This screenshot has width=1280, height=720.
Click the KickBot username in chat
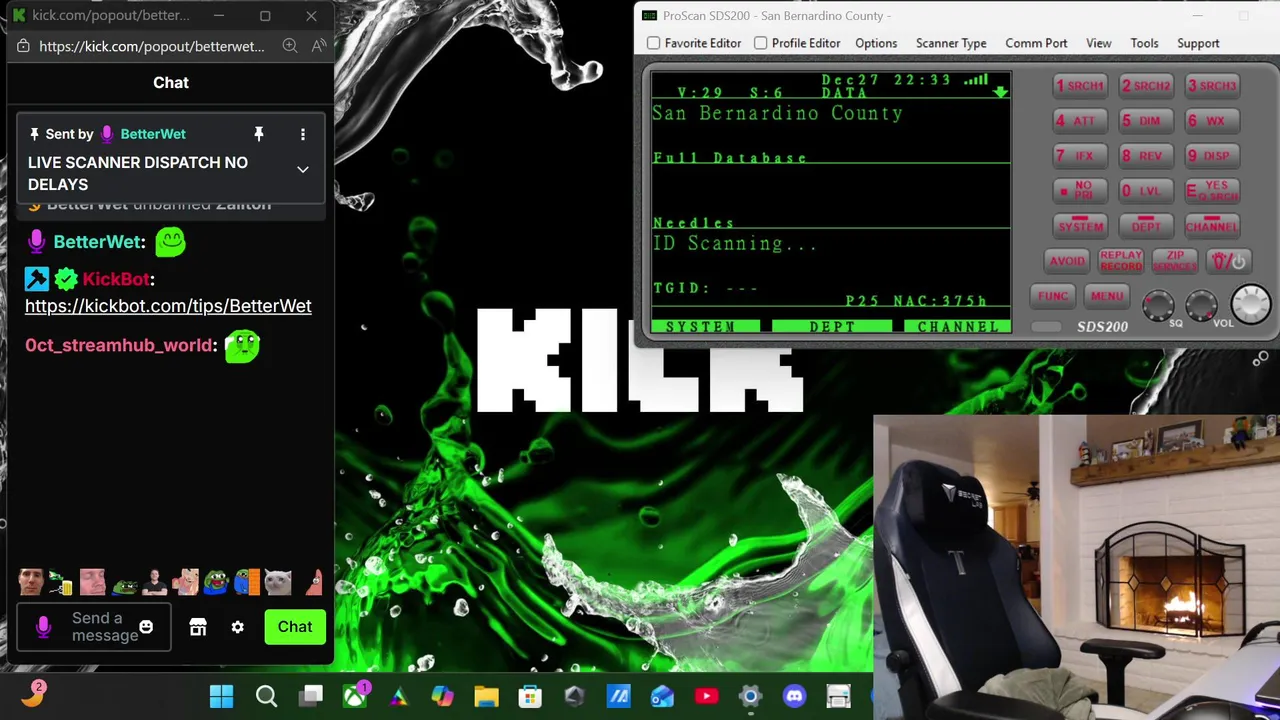118,279
